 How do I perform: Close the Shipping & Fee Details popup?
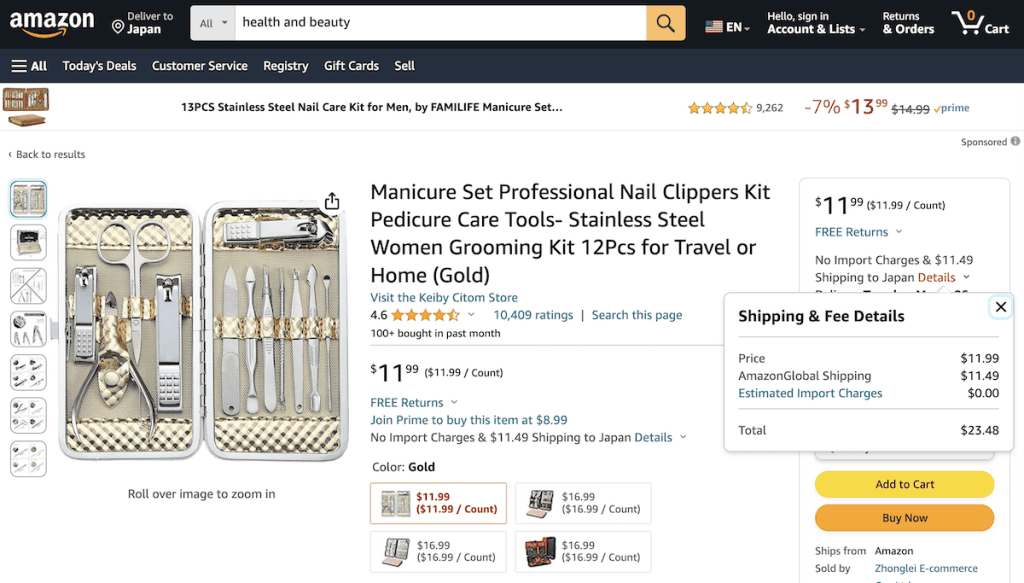pos(1001,307)
